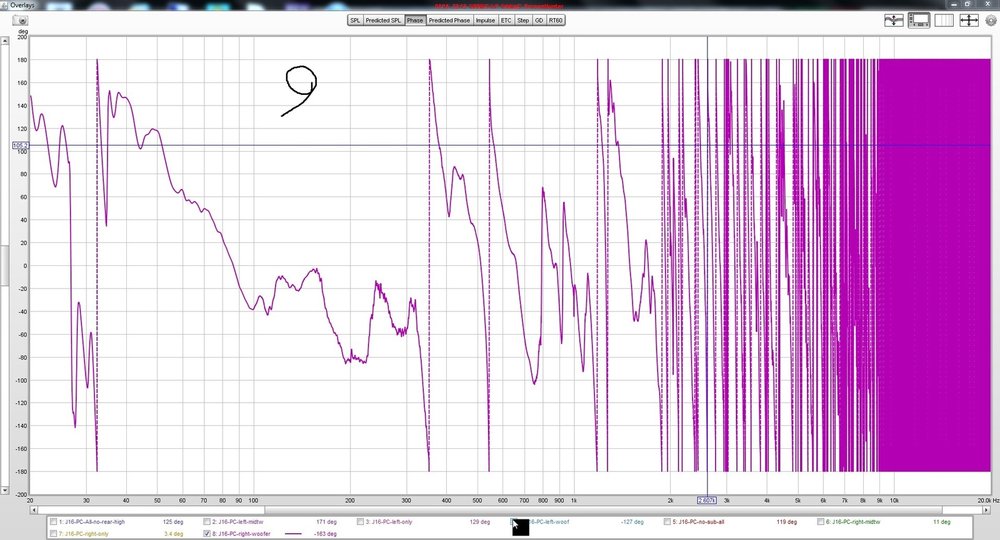Click the 1: J16-PC-All-no-rear-high trace label
1000x540 pixels.
pyautogui.click(x=92, y=522)
